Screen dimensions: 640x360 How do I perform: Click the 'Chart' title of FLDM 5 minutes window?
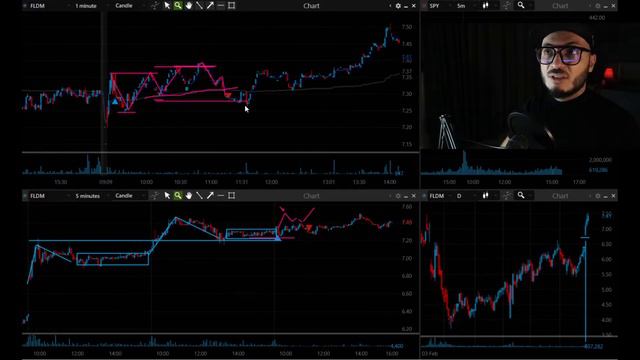[x=311, y=196]
